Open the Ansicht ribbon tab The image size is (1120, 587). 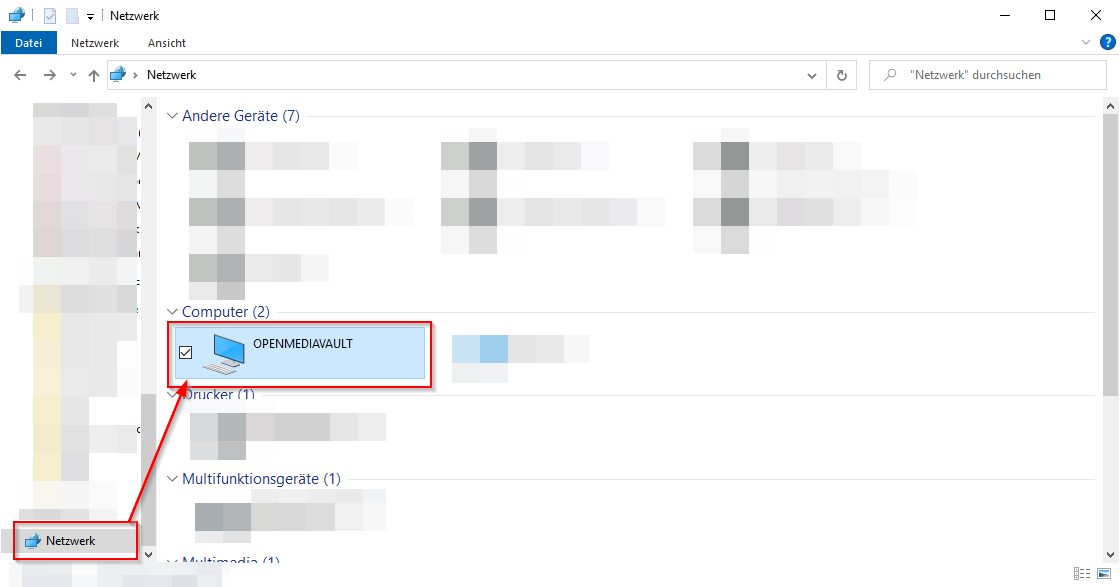pos(167,43)
